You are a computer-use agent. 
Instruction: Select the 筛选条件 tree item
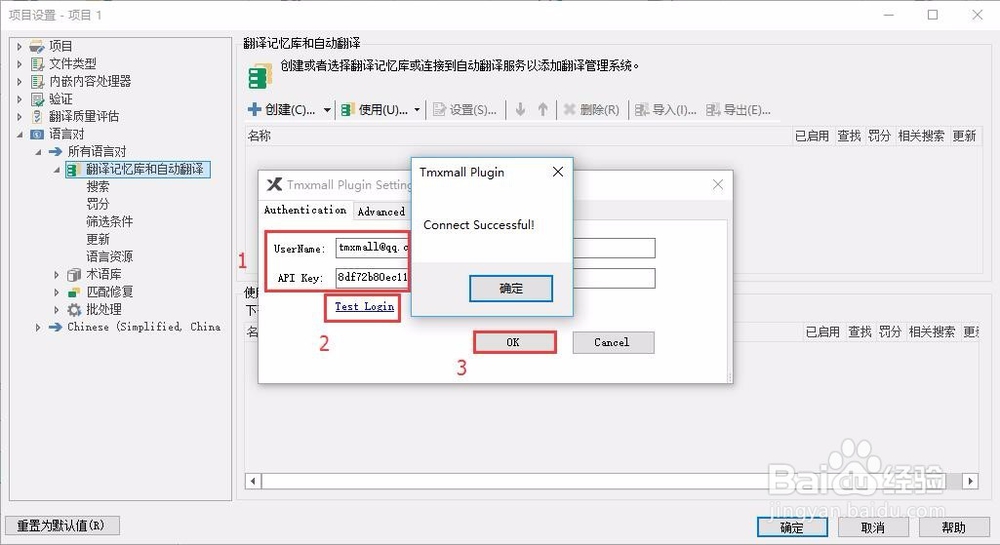tap(110, 222)
